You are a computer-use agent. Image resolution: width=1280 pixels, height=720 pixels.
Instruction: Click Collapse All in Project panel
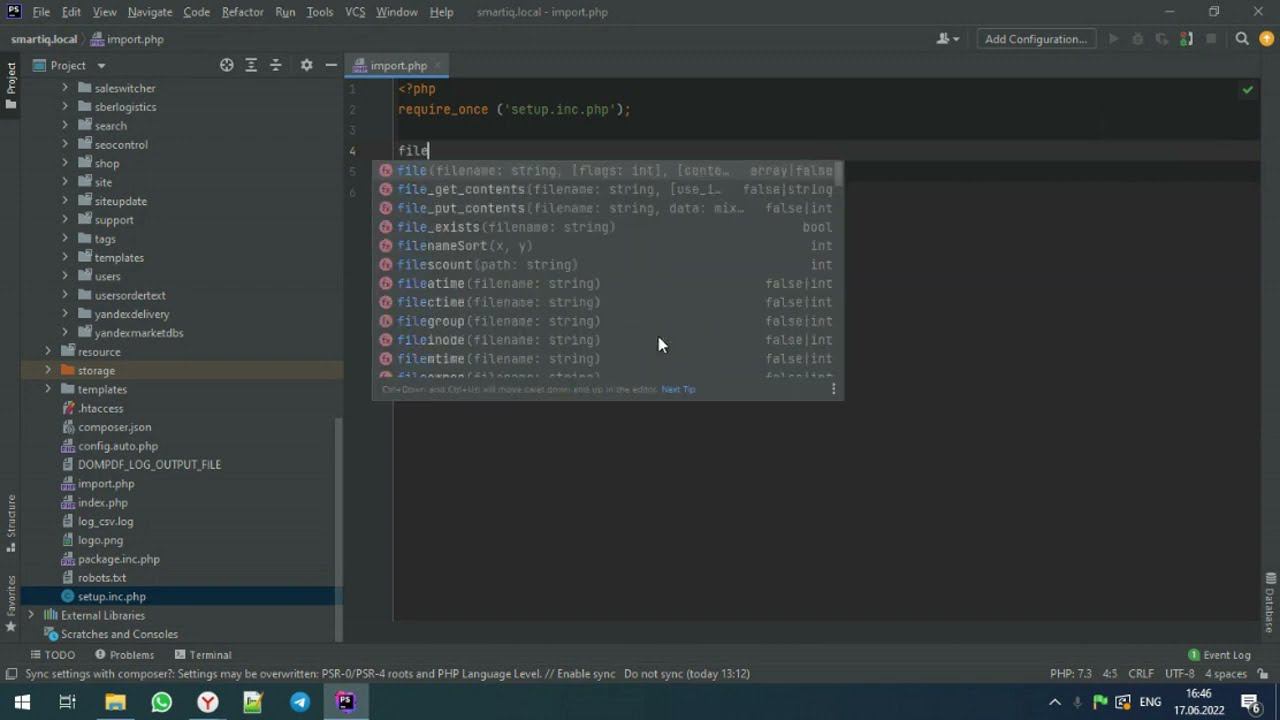tap(276, 65)
